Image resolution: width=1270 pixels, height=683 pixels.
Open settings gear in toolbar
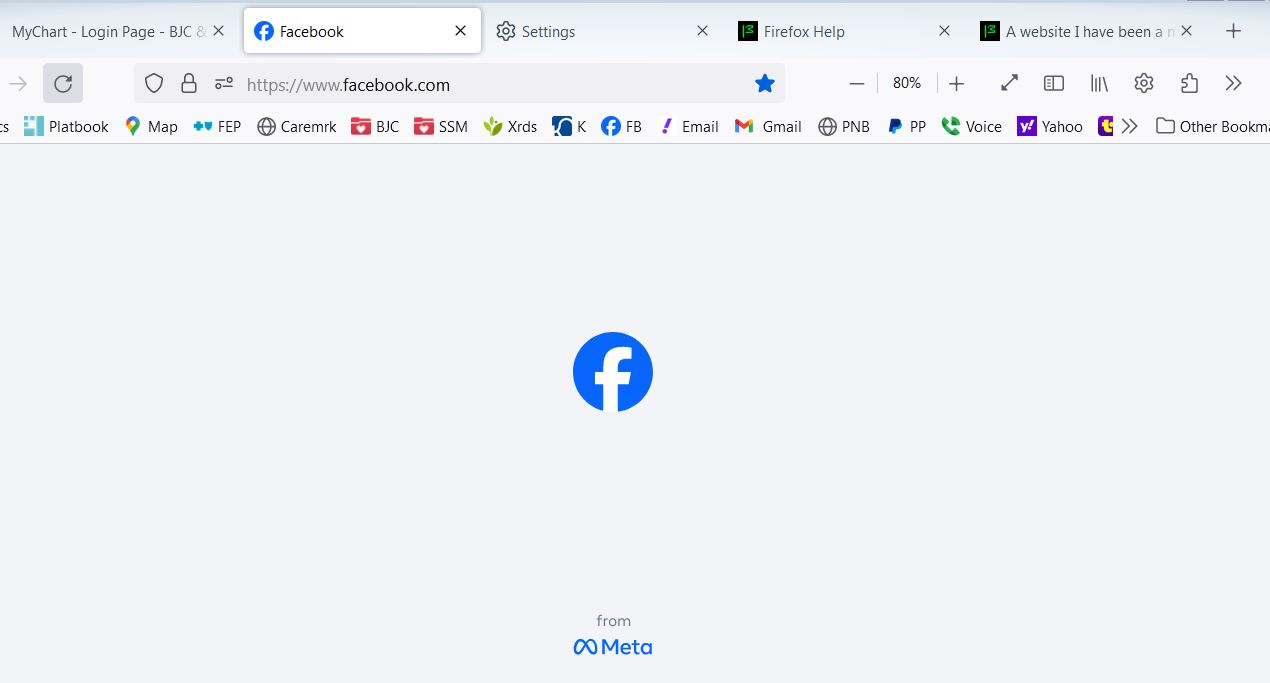point(1144,84)
